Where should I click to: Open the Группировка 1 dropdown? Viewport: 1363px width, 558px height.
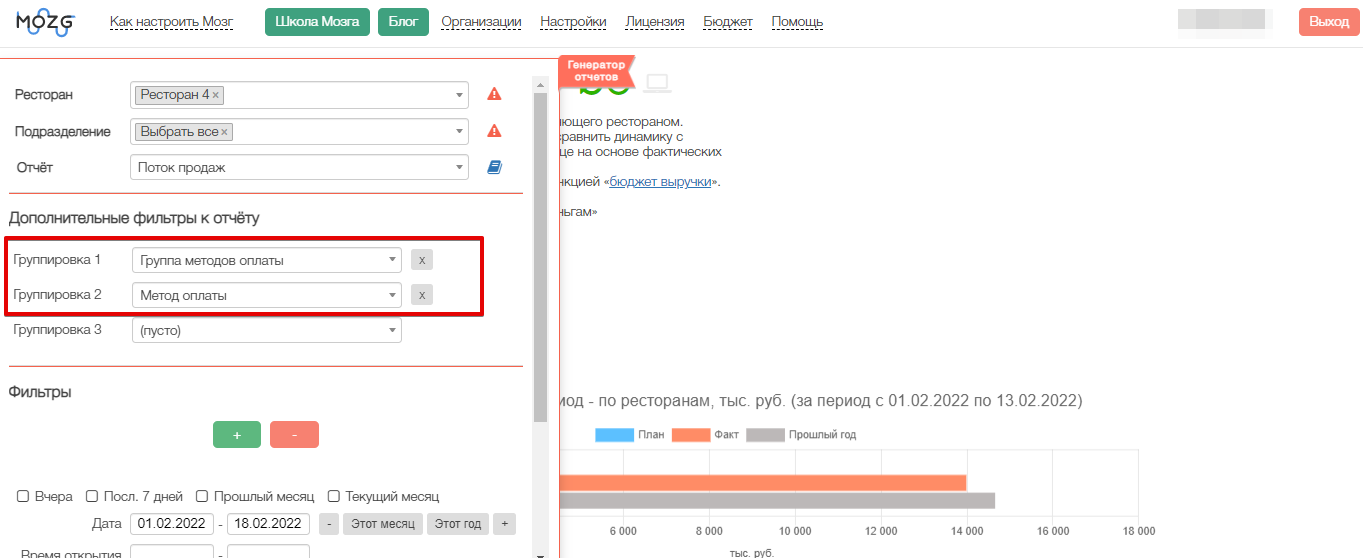point(267,260)
